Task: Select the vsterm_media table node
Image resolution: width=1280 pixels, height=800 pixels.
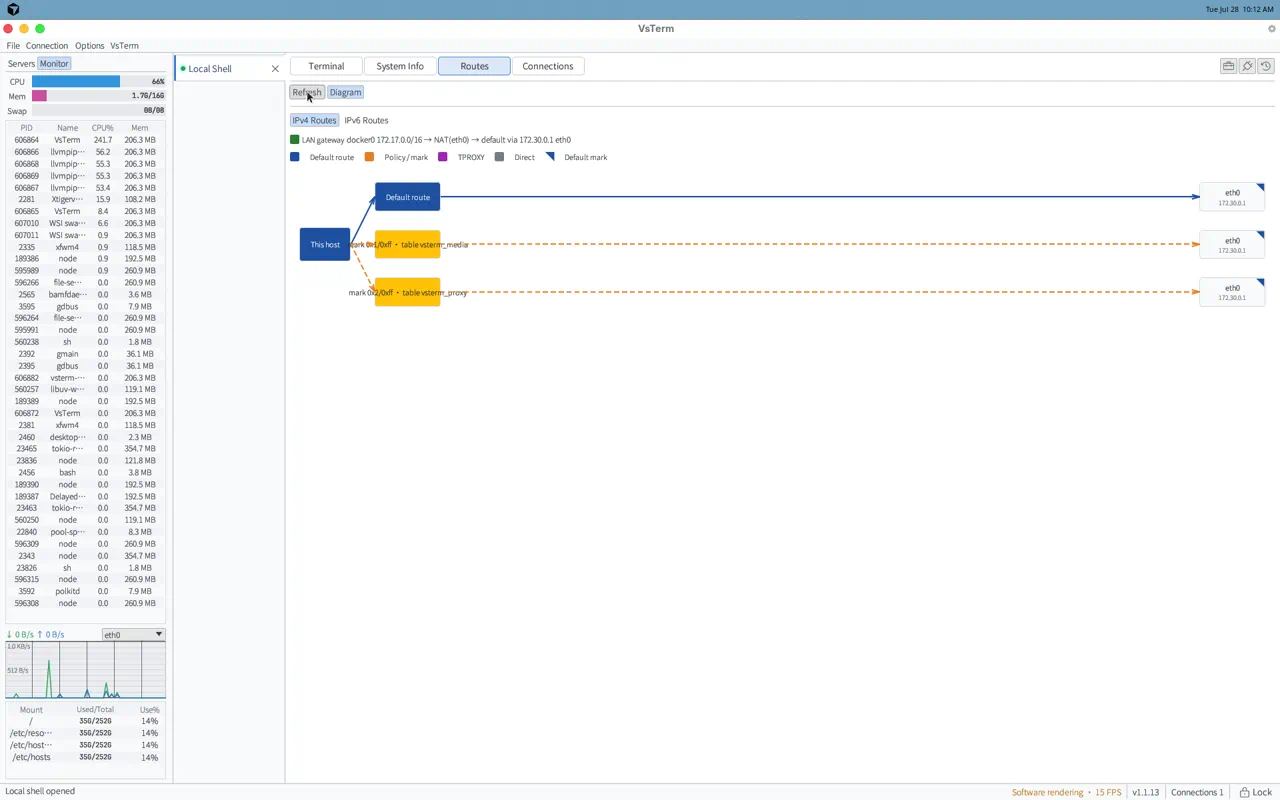Action: tap(408, 245)
